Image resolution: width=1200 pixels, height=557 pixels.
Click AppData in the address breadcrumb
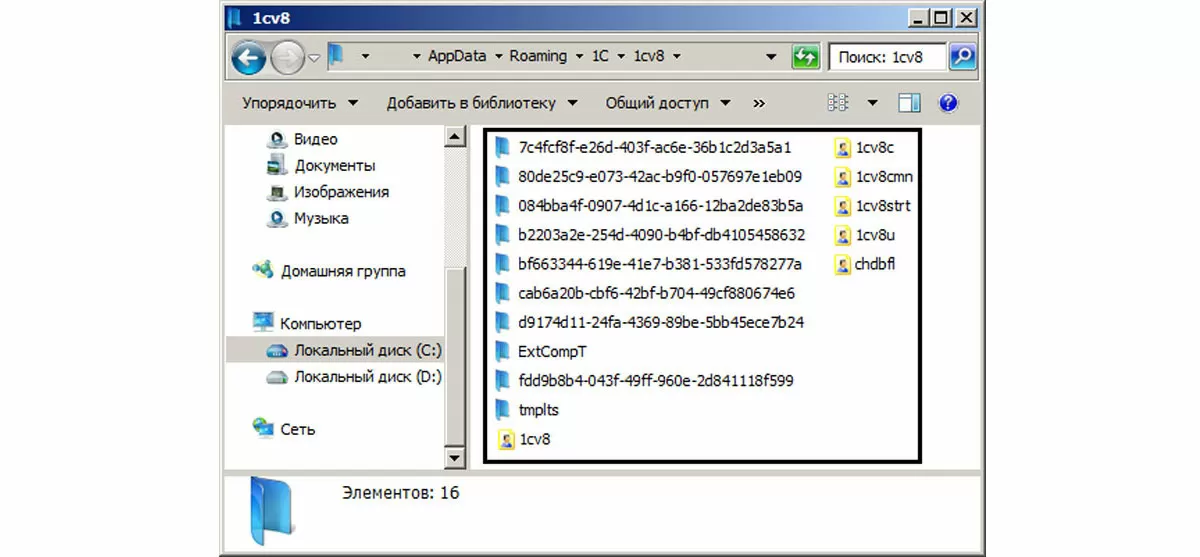point(455,56)
